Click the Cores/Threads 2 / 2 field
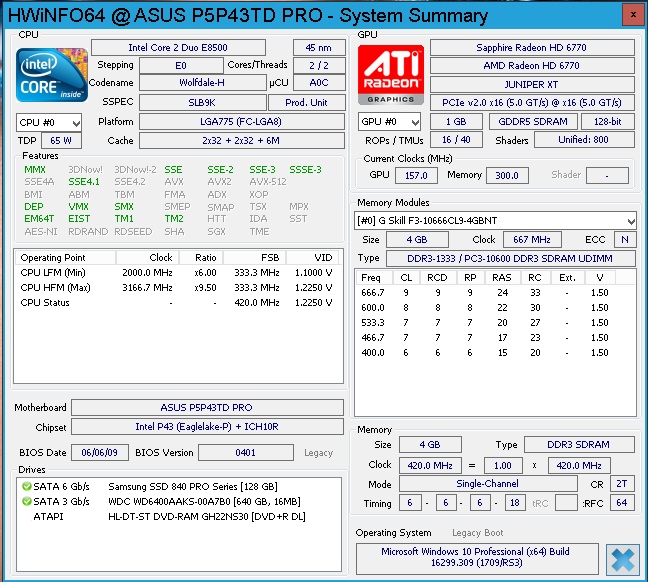The width and height of the screenshot is (648, 582). (x=319, y=65)
